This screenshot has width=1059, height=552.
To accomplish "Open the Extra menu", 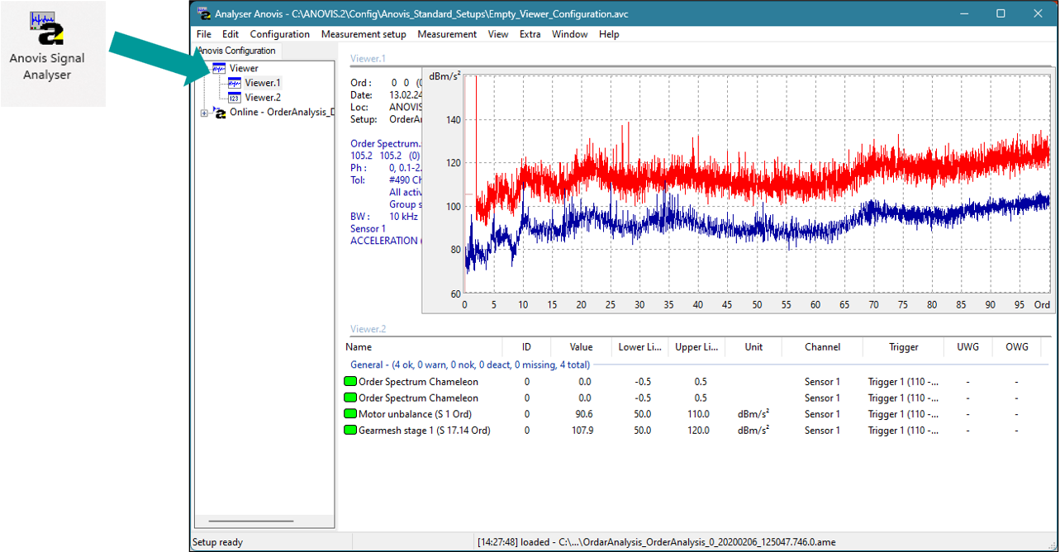I will point(530,34).
